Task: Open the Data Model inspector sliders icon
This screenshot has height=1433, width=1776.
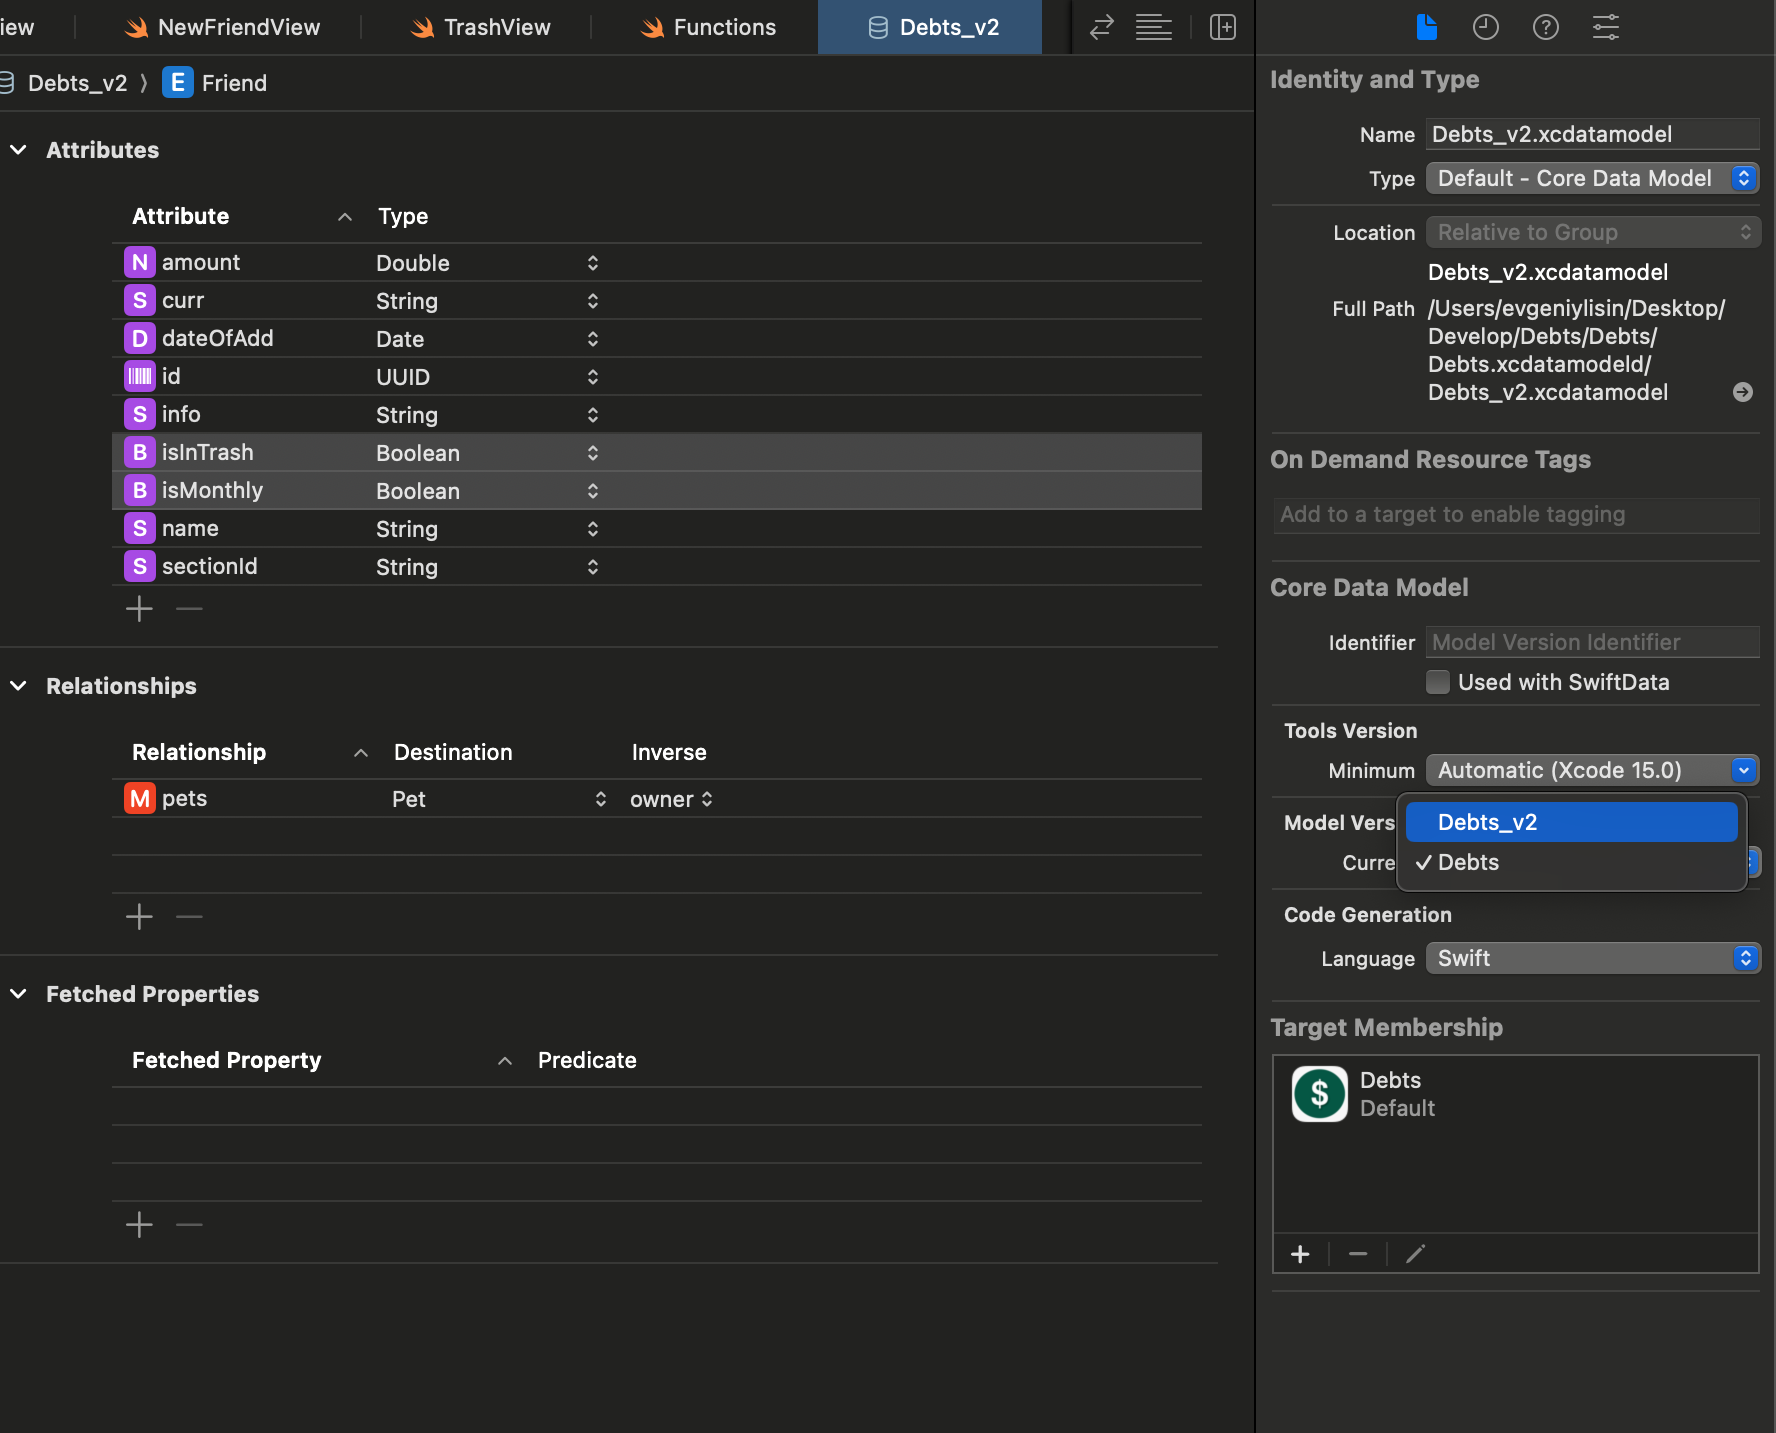Action: [x=1605, y=27]
